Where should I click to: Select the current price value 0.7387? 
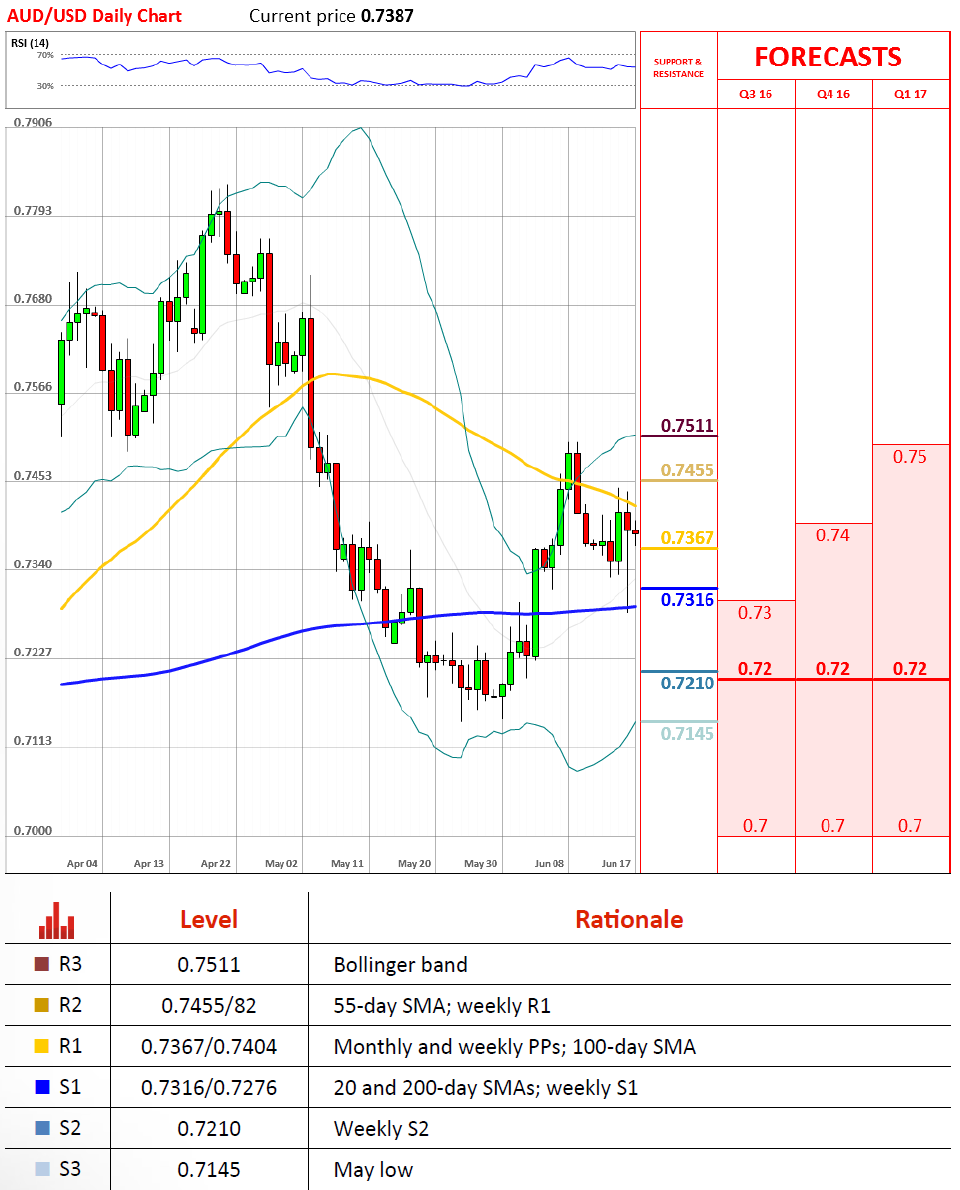387,16
